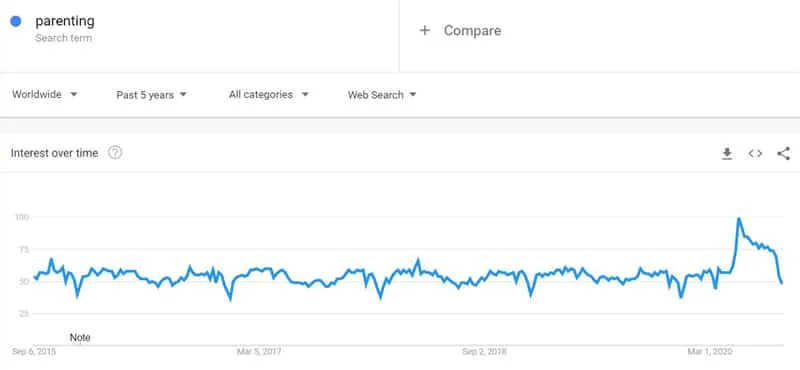The height and width of the screenshot is (370, 800).
Task: Open the help icon beside Interest over time
Action: coord(115,153)
